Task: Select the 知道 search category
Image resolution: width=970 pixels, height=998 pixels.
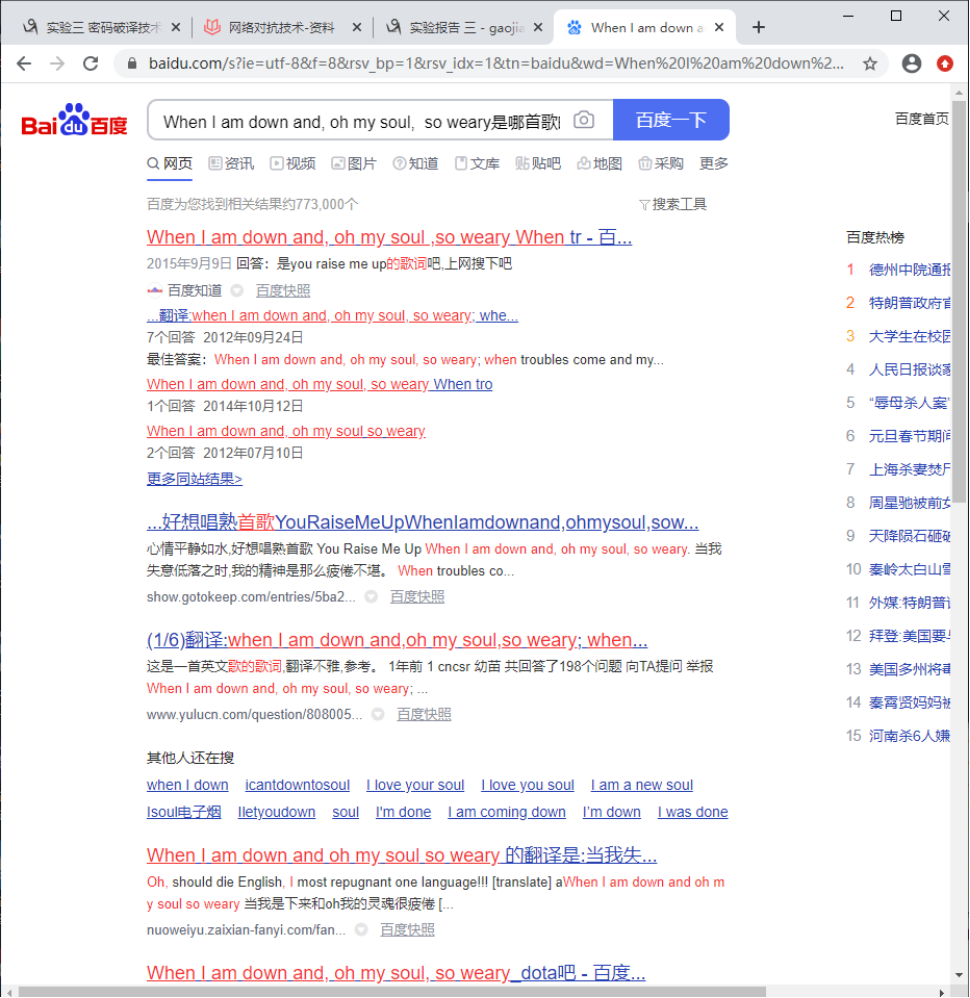Action: [x=416, y=164]
